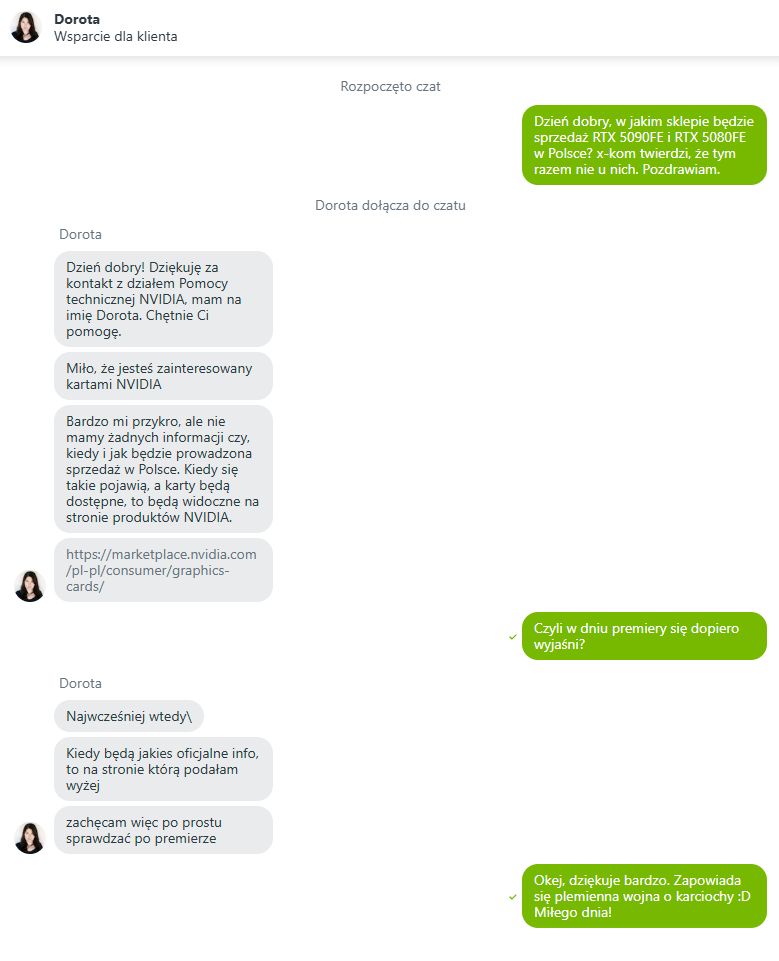This screenshot has height=961, width=779.
Task: Open the marketplace.nvidia.com graphics-cards link
Action: point(161,570)
